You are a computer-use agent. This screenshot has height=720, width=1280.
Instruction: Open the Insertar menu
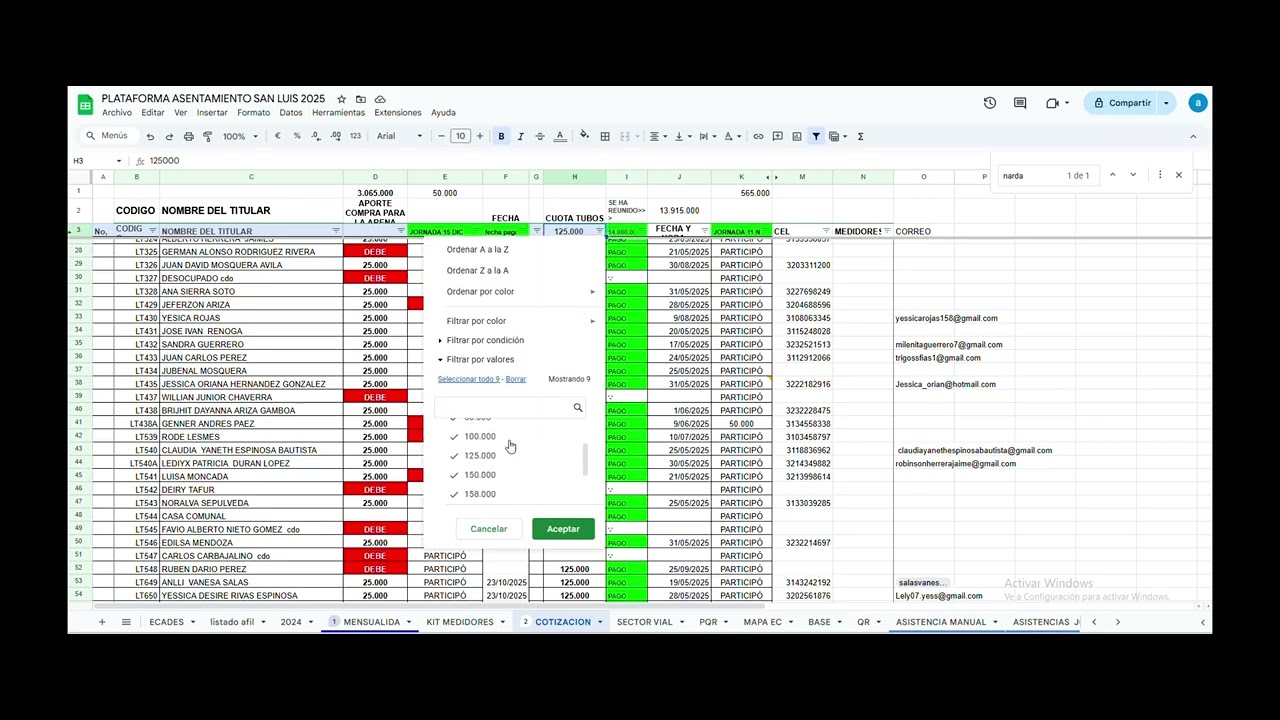[x=212, y=113]
